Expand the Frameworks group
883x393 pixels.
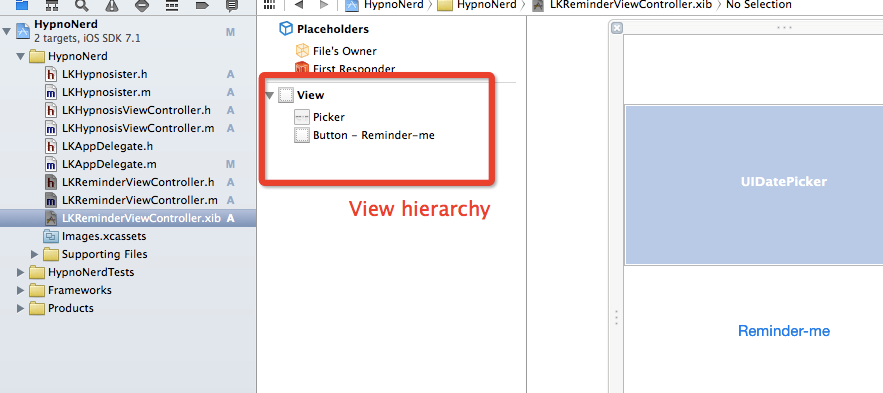pyautogui.click(x=21, y=291)
